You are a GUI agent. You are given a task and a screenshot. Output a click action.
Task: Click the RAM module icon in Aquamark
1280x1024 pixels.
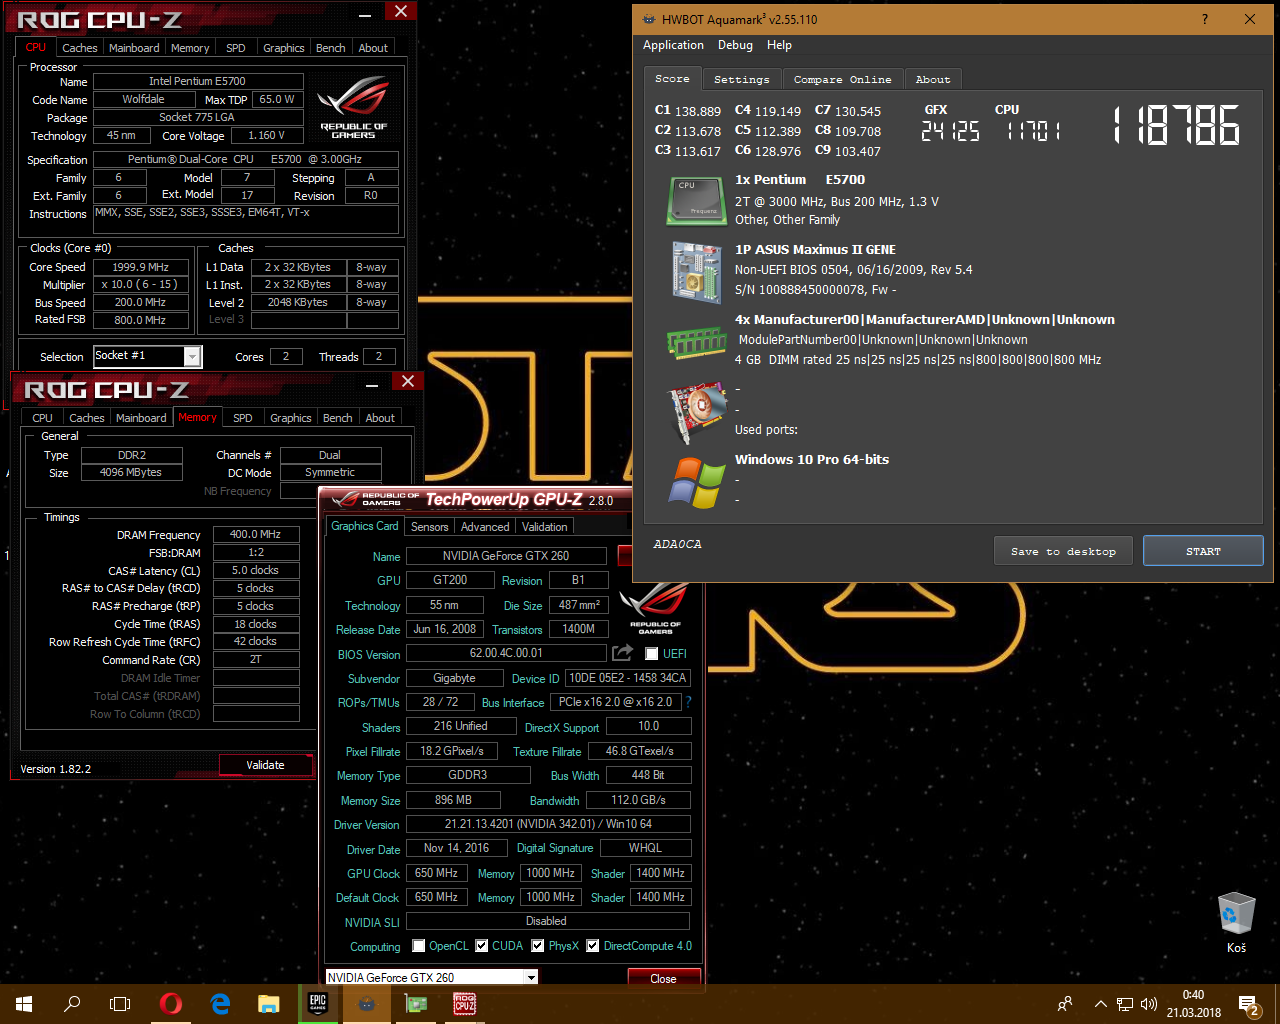pos(696,342)
